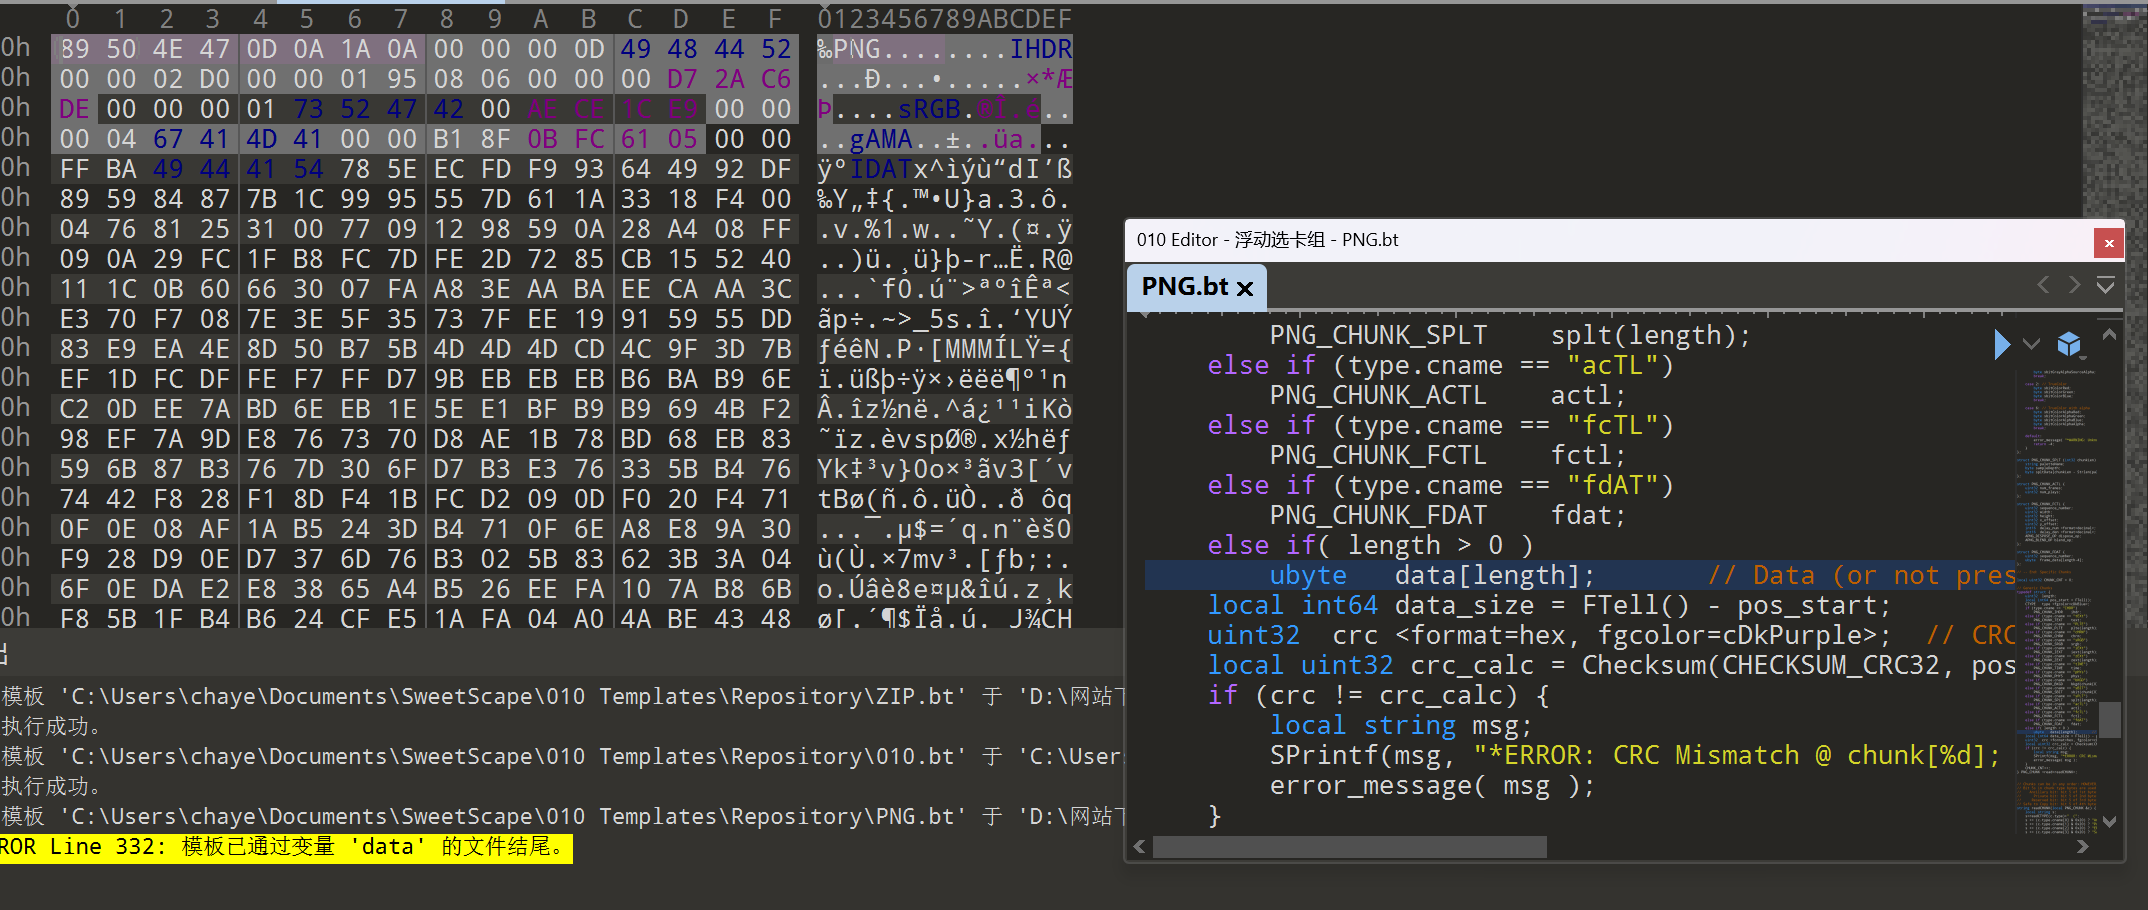The image size is (2148, 910).
Task: Show previous tab with left arrow
Action: [x=2043, y=285]
